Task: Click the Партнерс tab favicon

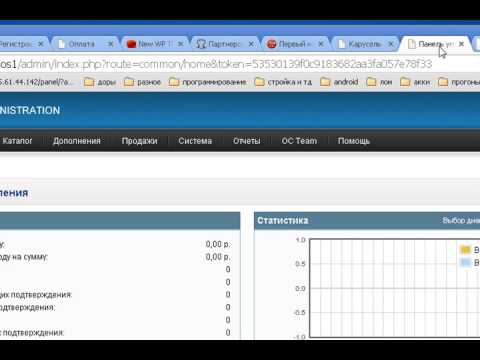Action: point(201,44)
